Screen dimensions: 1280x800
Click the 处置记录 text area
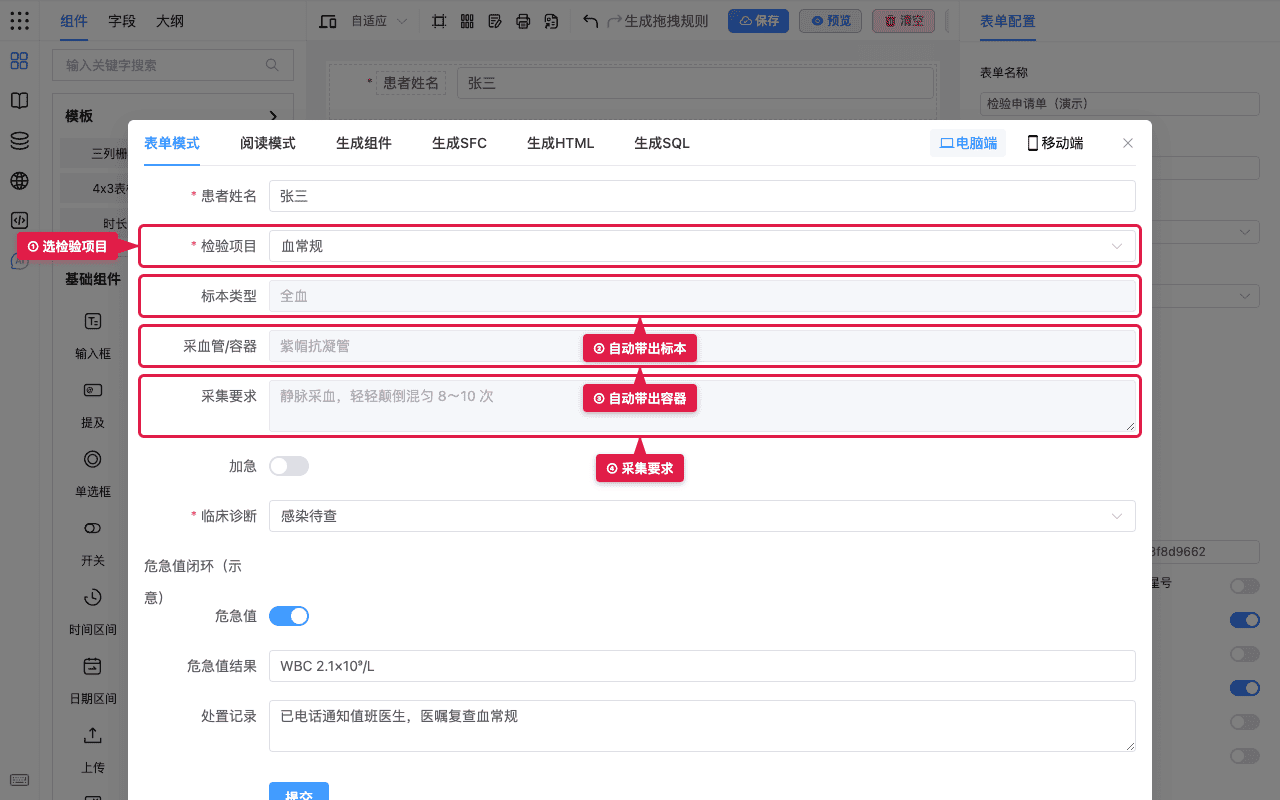702,726
